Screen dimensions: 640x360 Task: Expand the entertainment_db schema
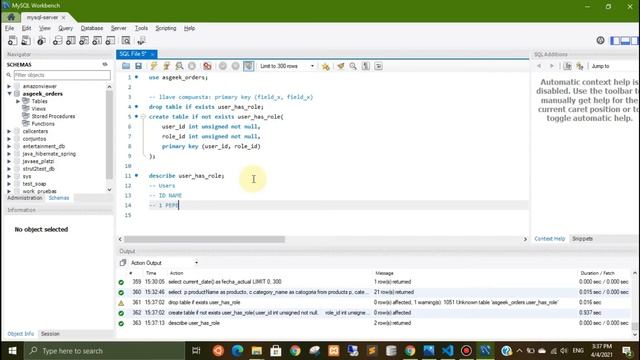coord(9,146)
